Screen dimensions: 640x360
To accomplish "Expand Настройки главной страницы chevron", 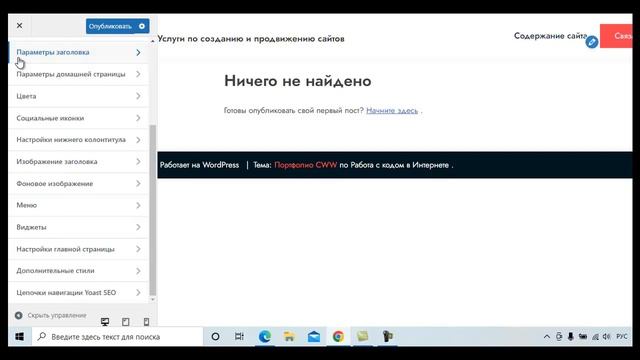I will 138,249.
